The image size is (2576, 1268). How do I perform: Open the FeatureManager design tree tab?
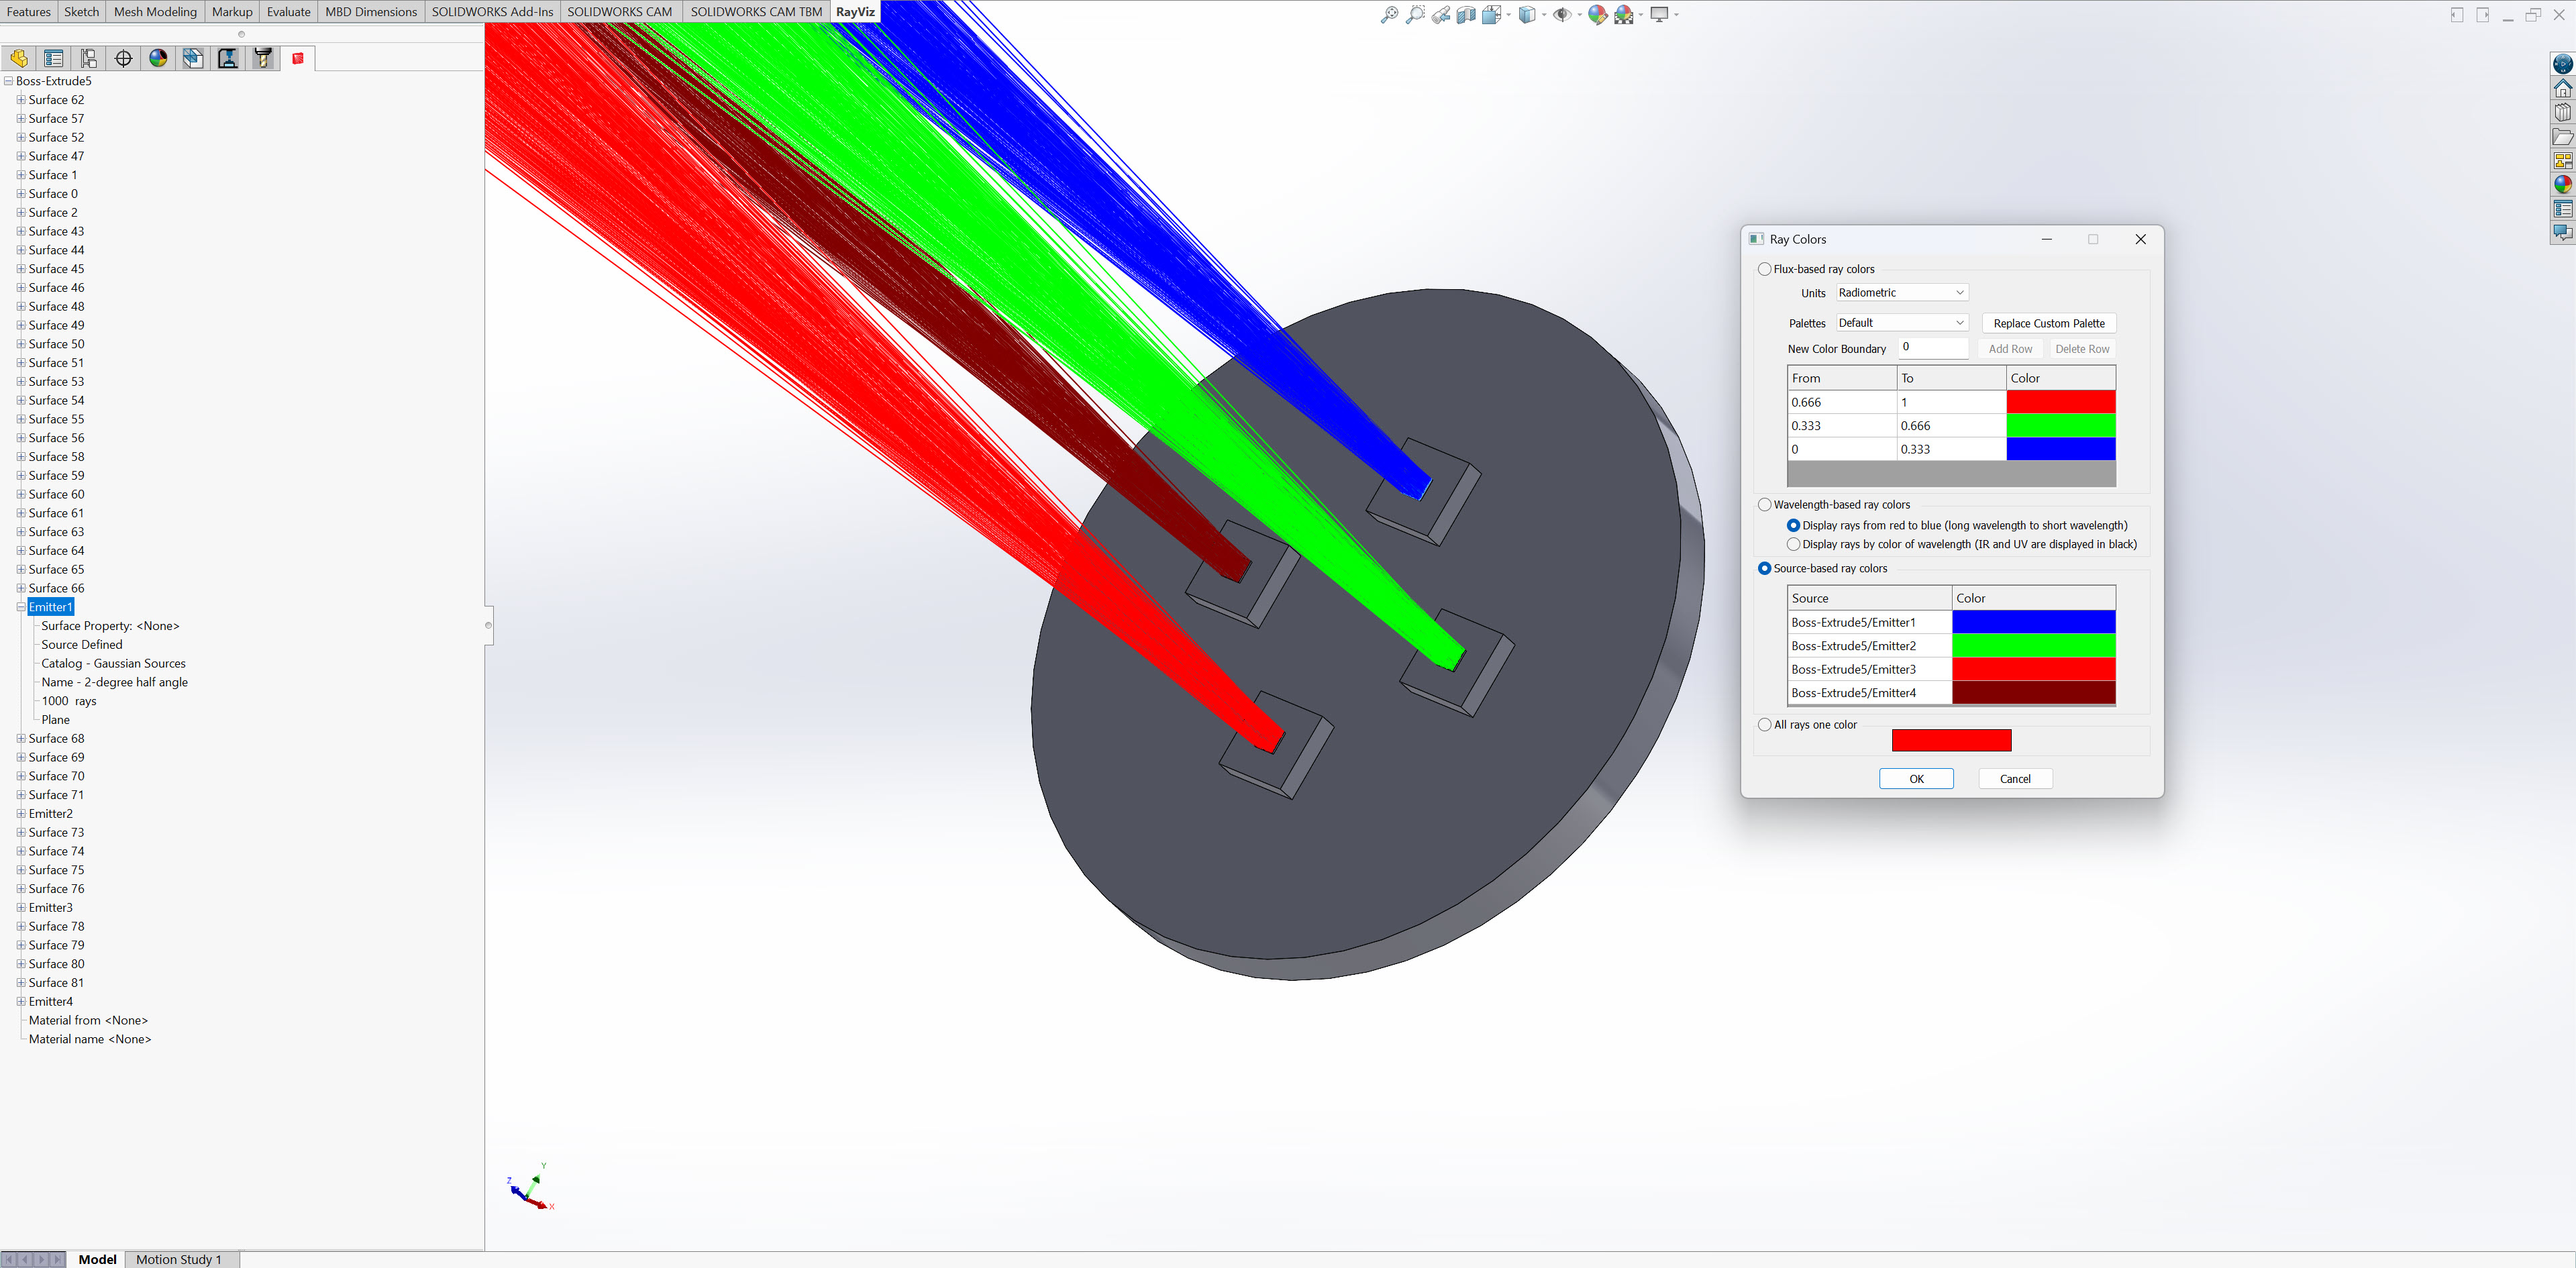[x=19, y=58]
